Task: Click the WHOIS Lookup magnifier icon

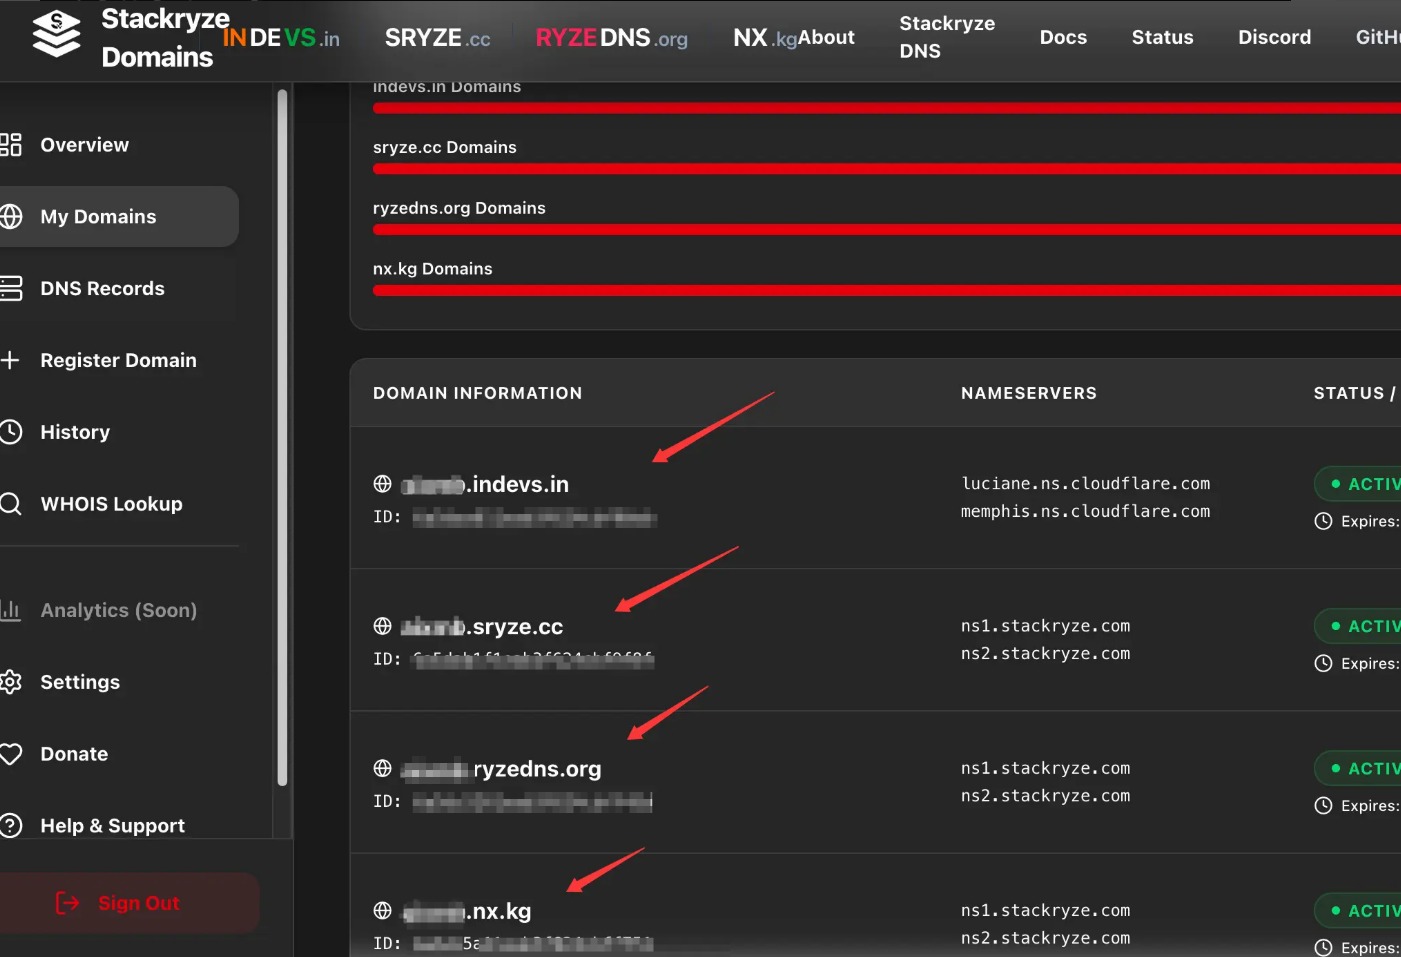Action: pos(10,504)
